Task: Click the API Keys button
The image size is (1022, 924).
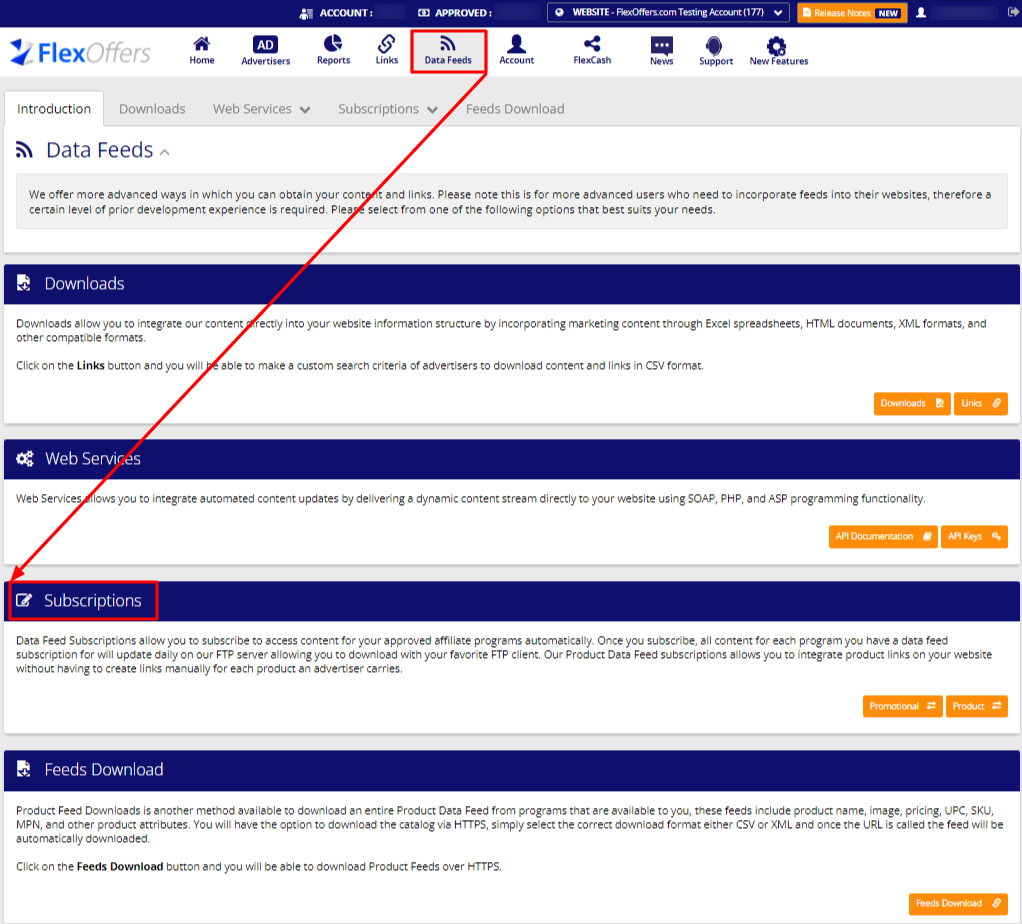Action: point(974,536)
